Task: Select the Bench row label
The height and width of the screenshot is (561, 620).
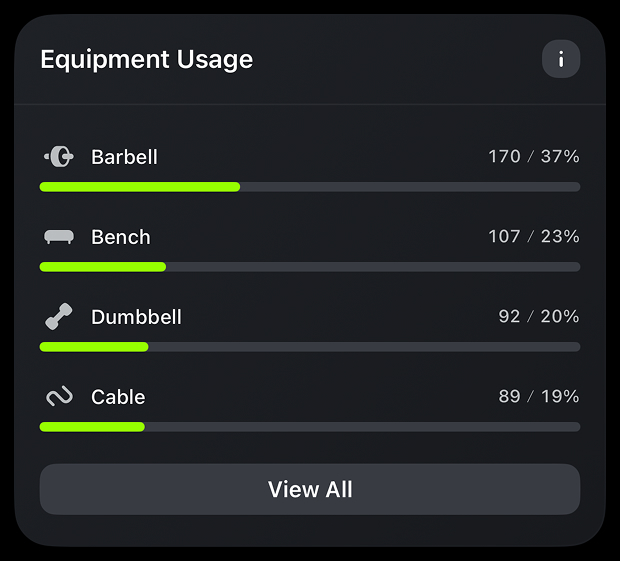Action: [x=121, y=237]
